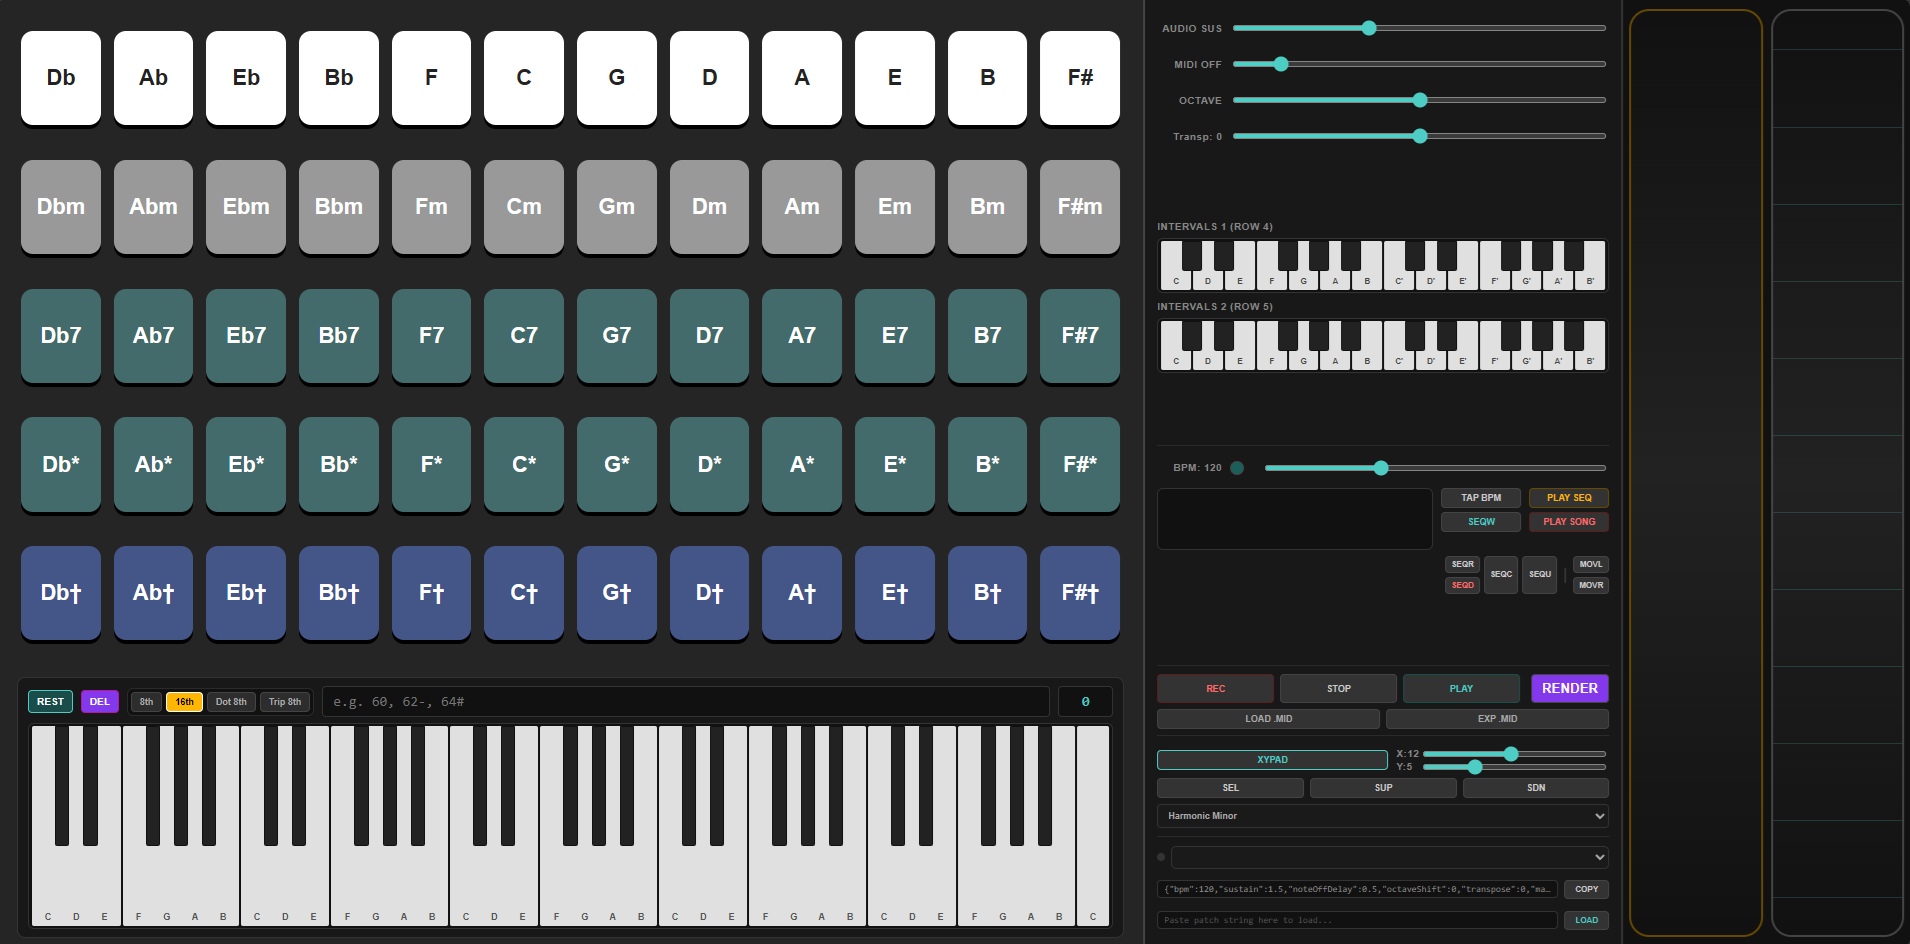The height and width of the screenshot is (944, 1910).
Task: Click the SEQU sequencer button
Action: (1539, 575)
